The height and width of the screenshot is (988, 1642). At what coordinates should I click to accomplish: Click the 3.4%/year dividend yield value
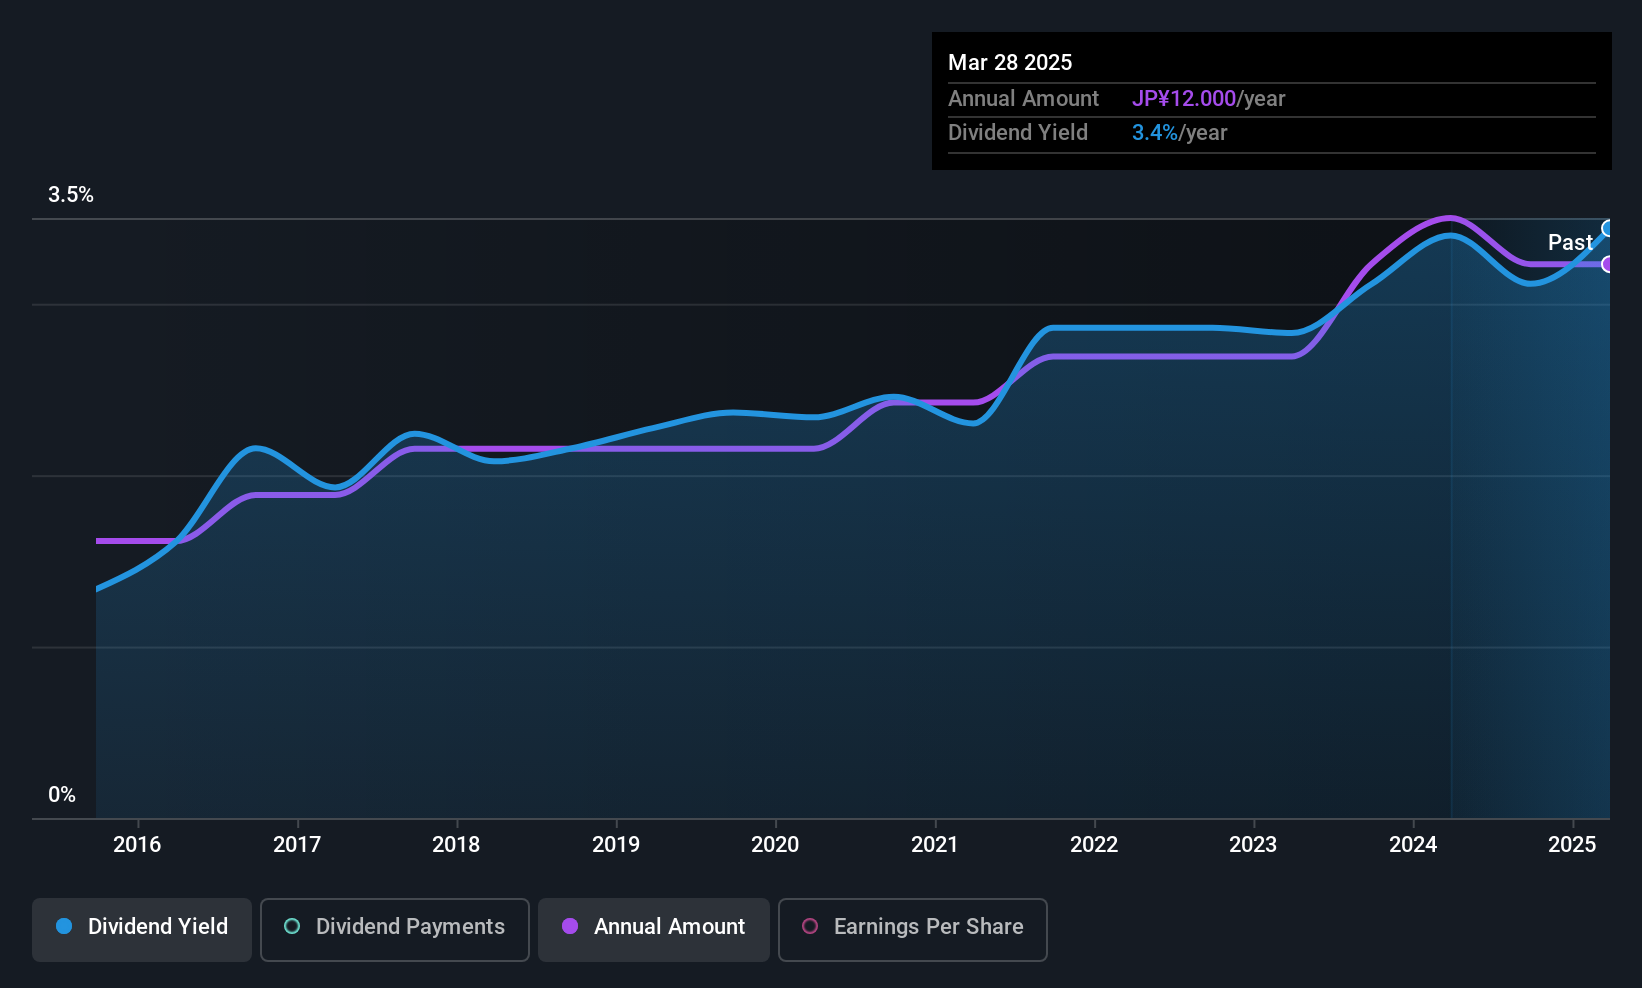point(1179,133)
